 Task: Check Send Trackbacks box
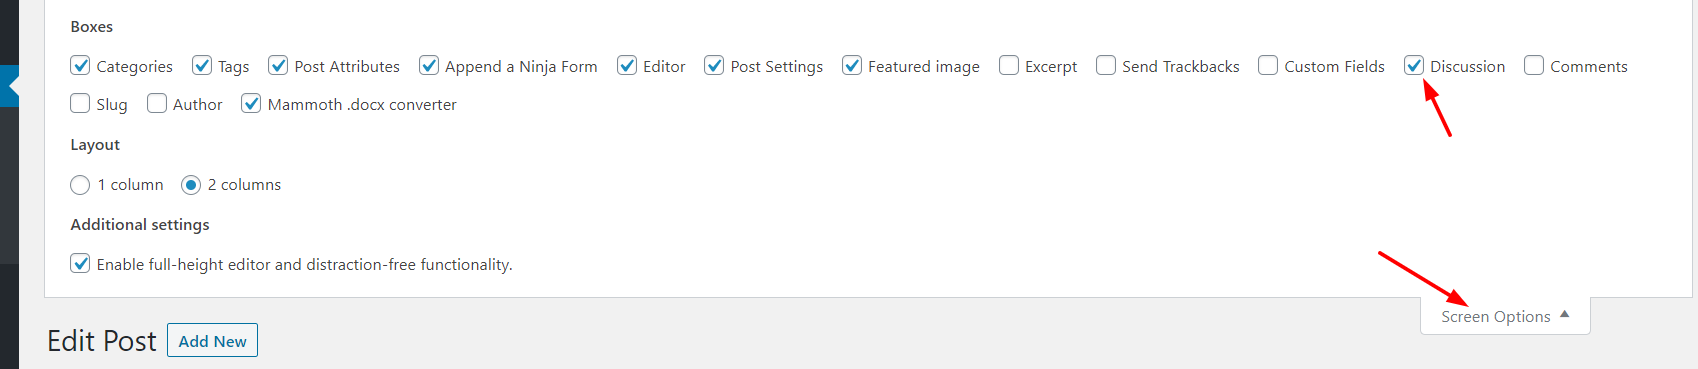tap(1106, 66)
